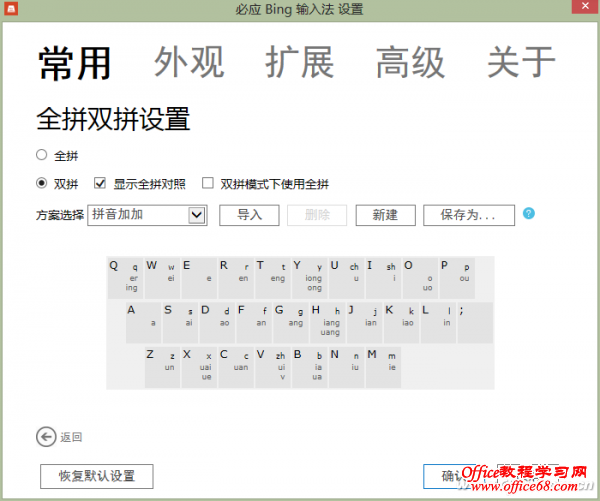The height and width of the screenshot is (501, 600).
Task: Click the G key with ang
Action: coord(291,323)
